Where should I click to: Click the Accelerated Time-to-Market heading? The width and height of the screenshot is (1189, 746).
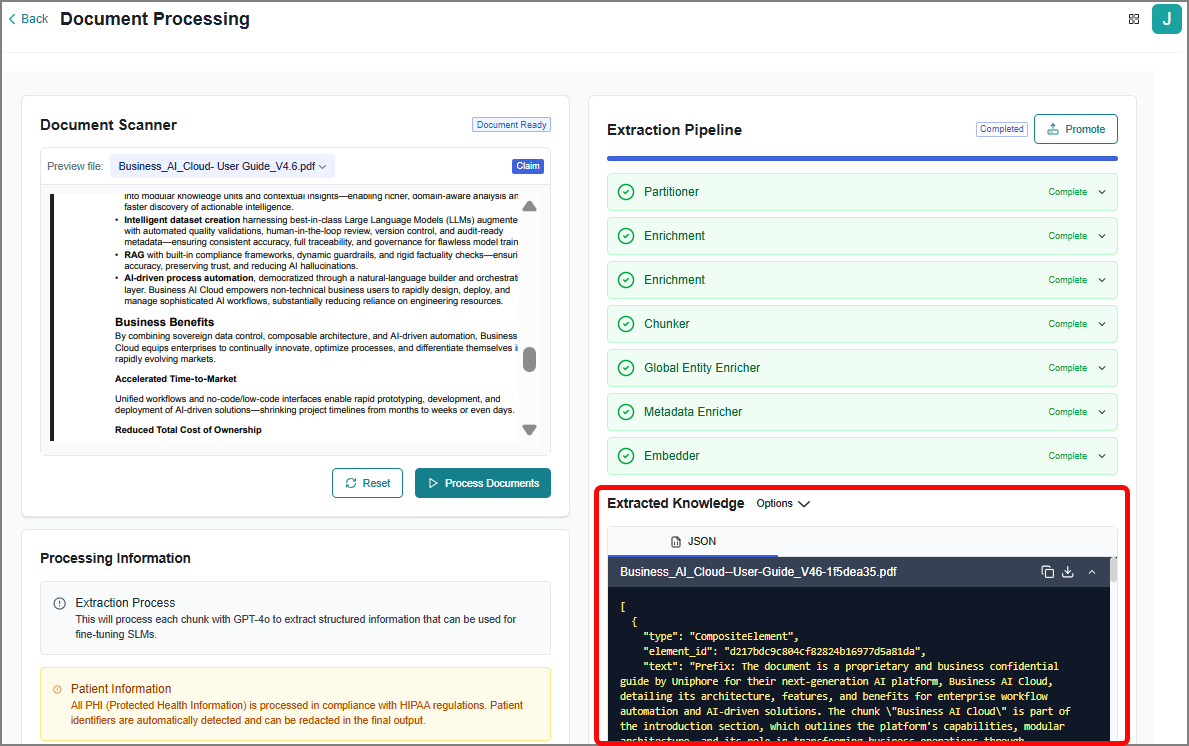176,379
